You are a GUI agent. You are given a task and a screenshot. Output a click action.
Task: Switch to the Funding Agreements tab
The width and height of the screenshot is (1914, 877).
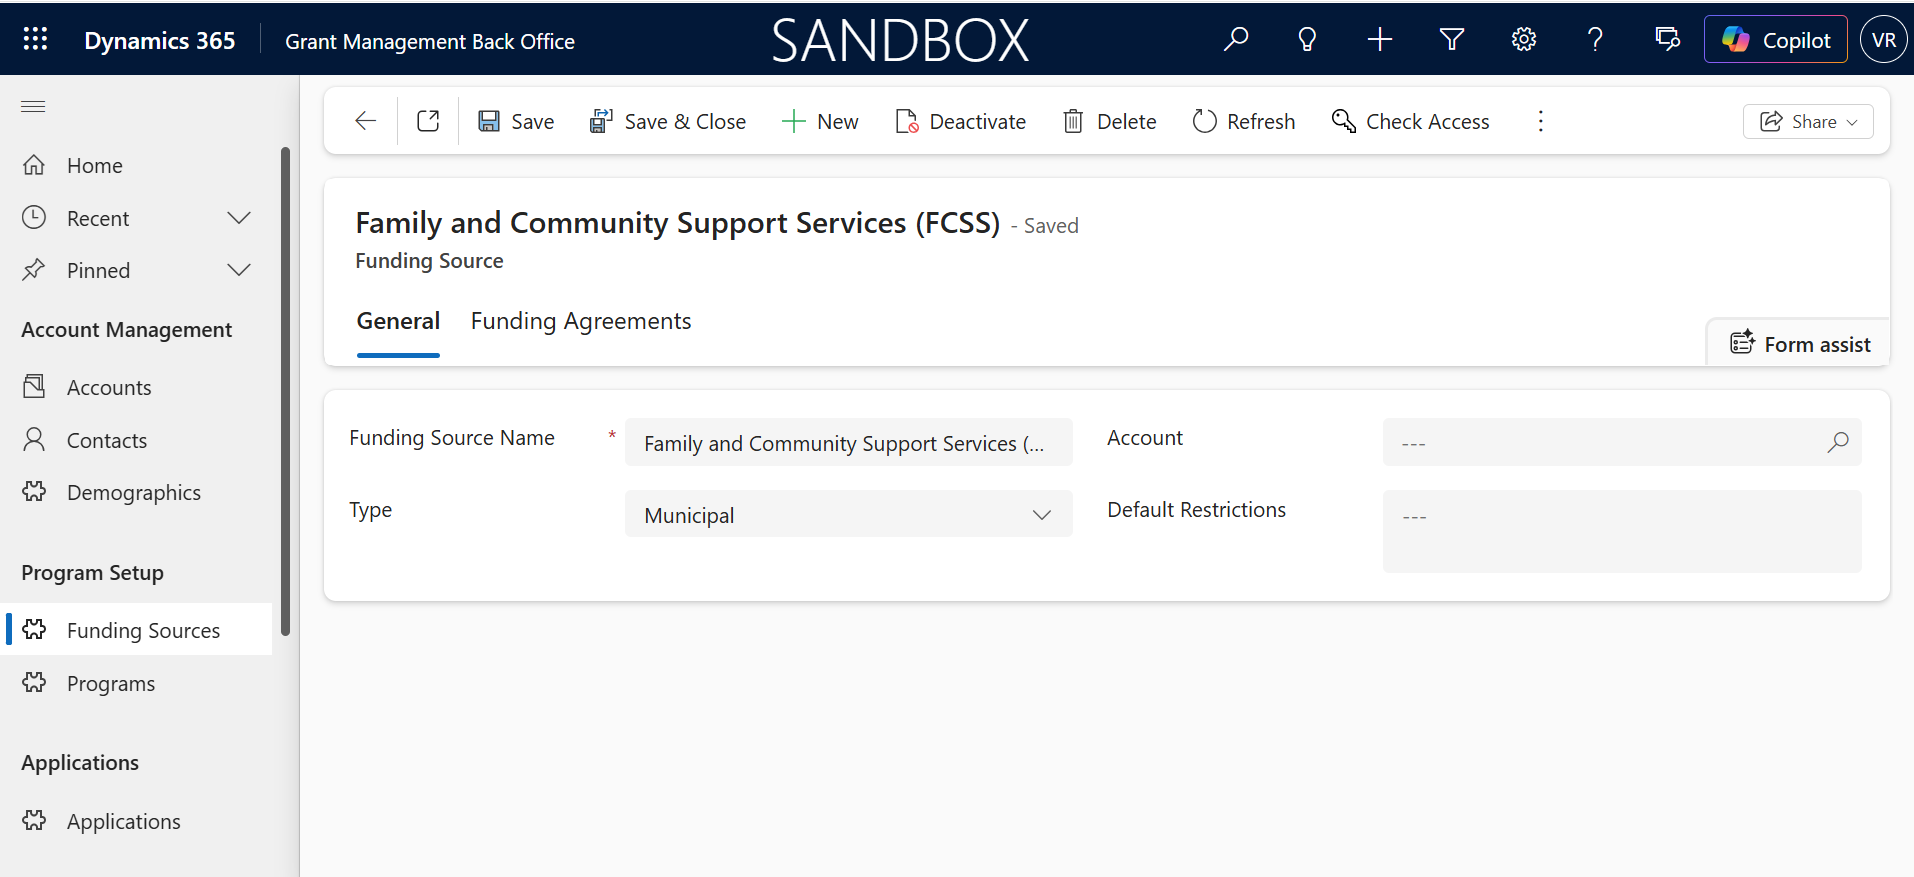click(x=581, y=321)
